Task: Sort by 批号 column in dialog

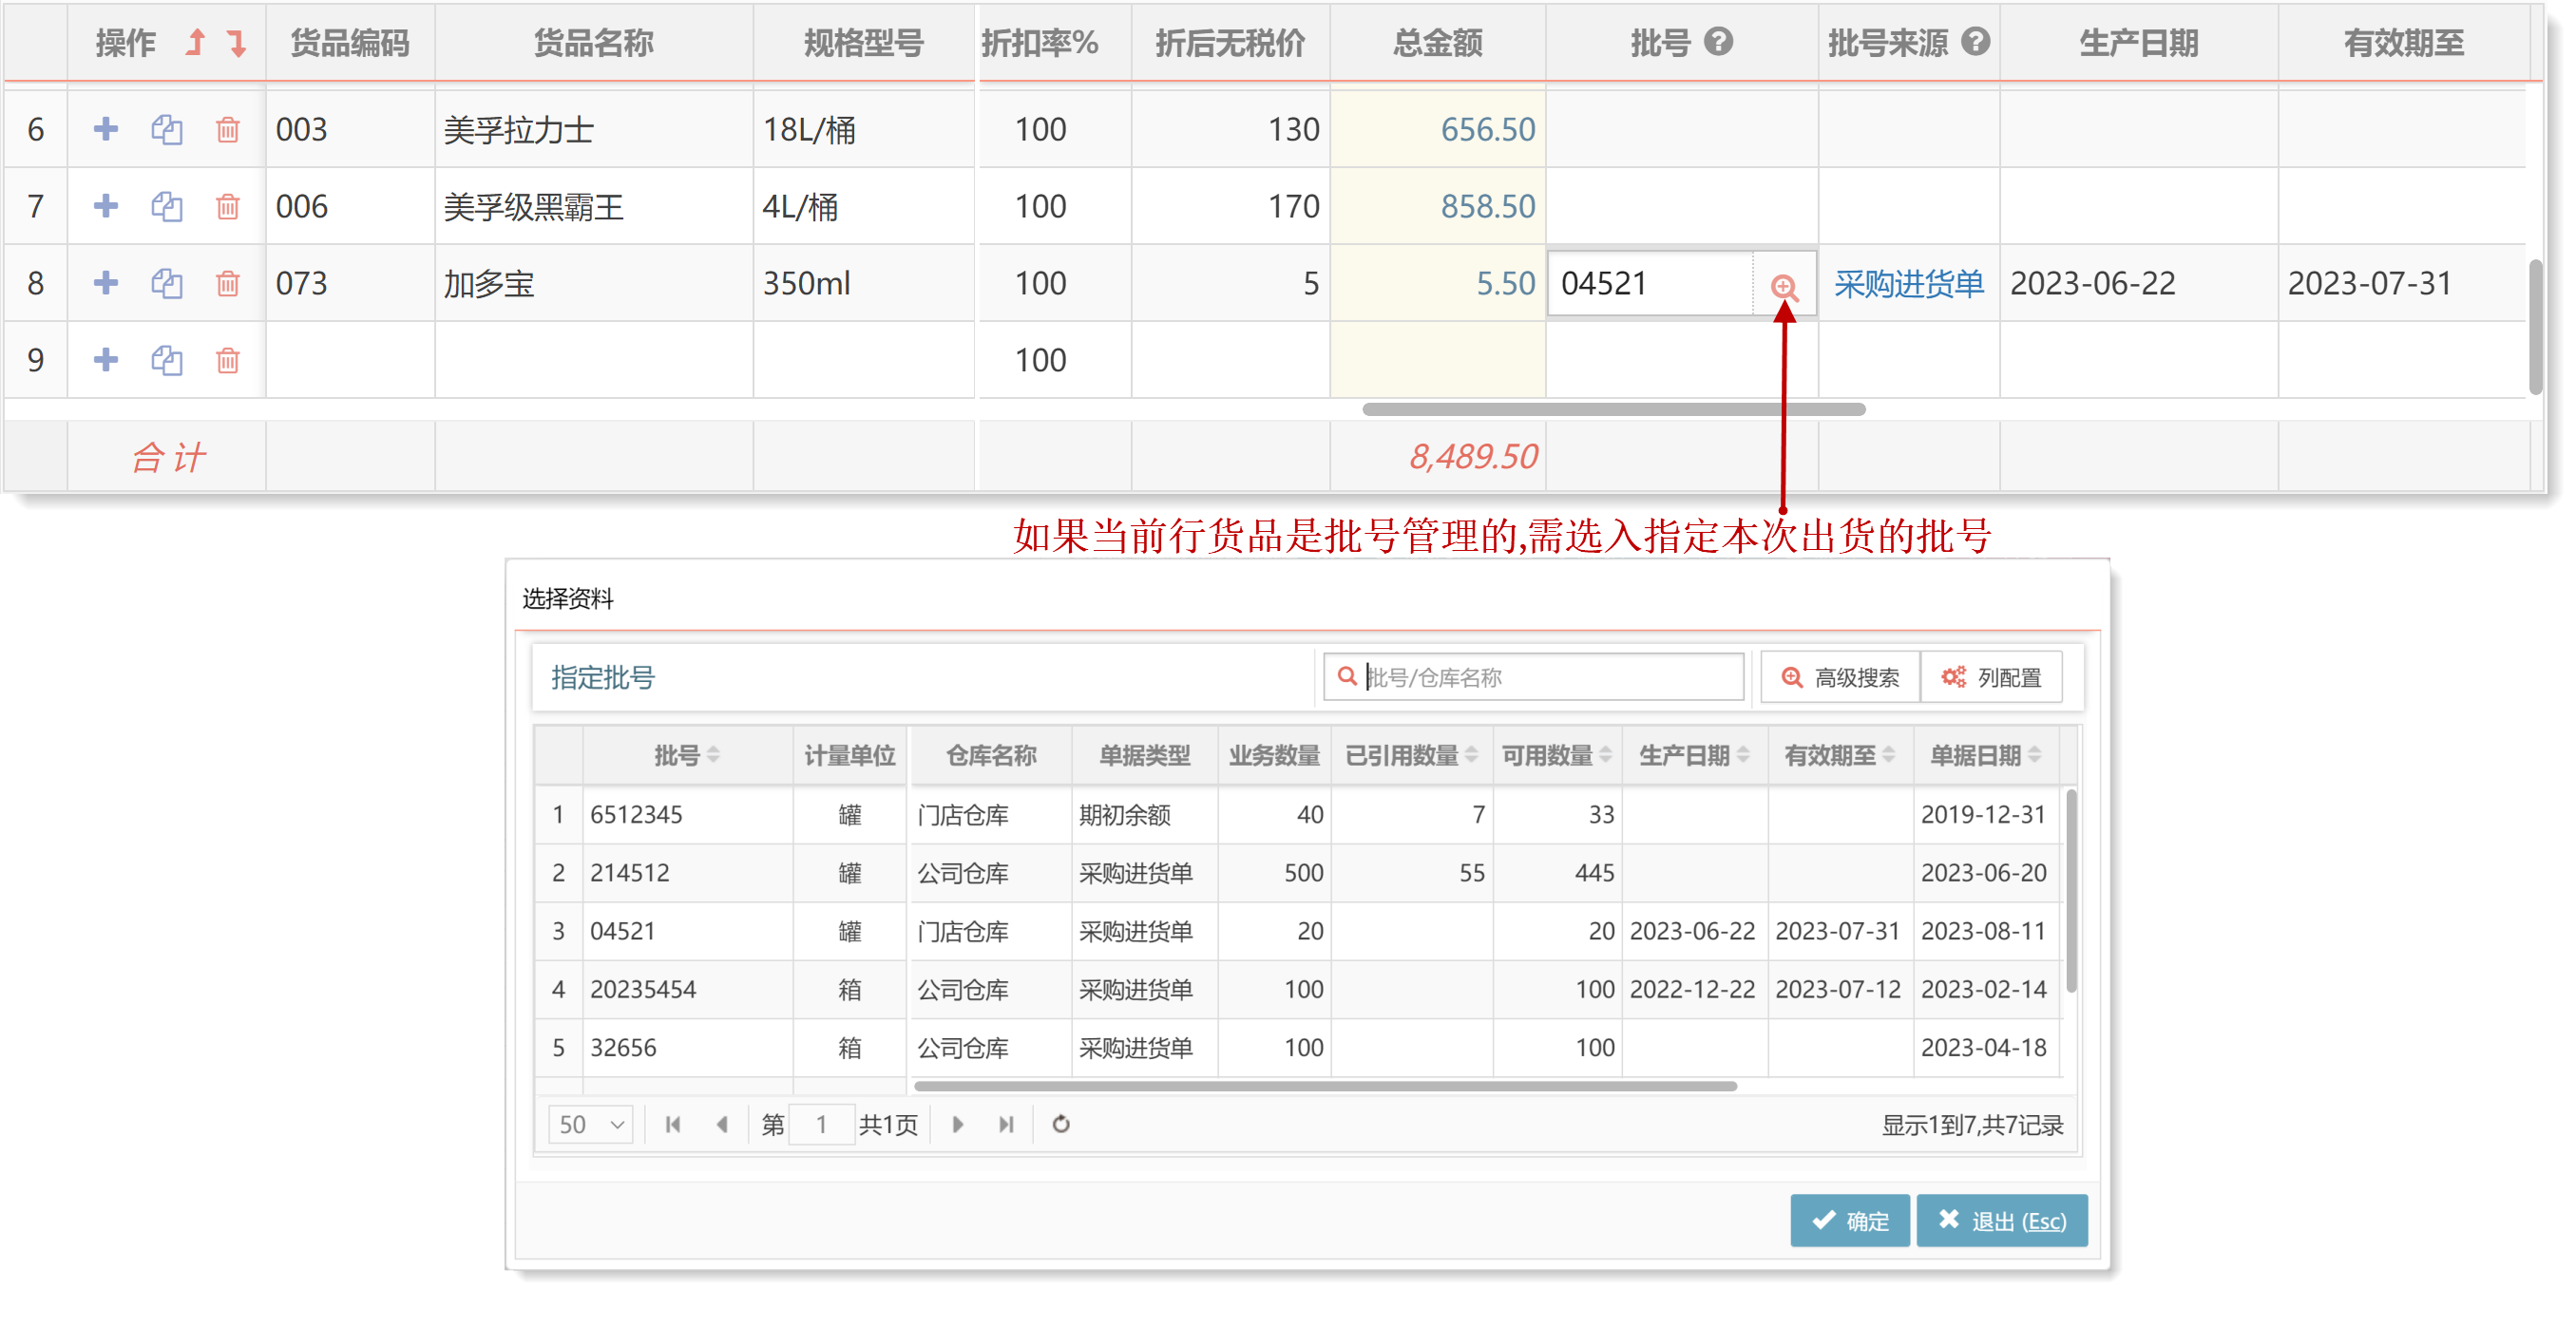Action: click(713, 755)
